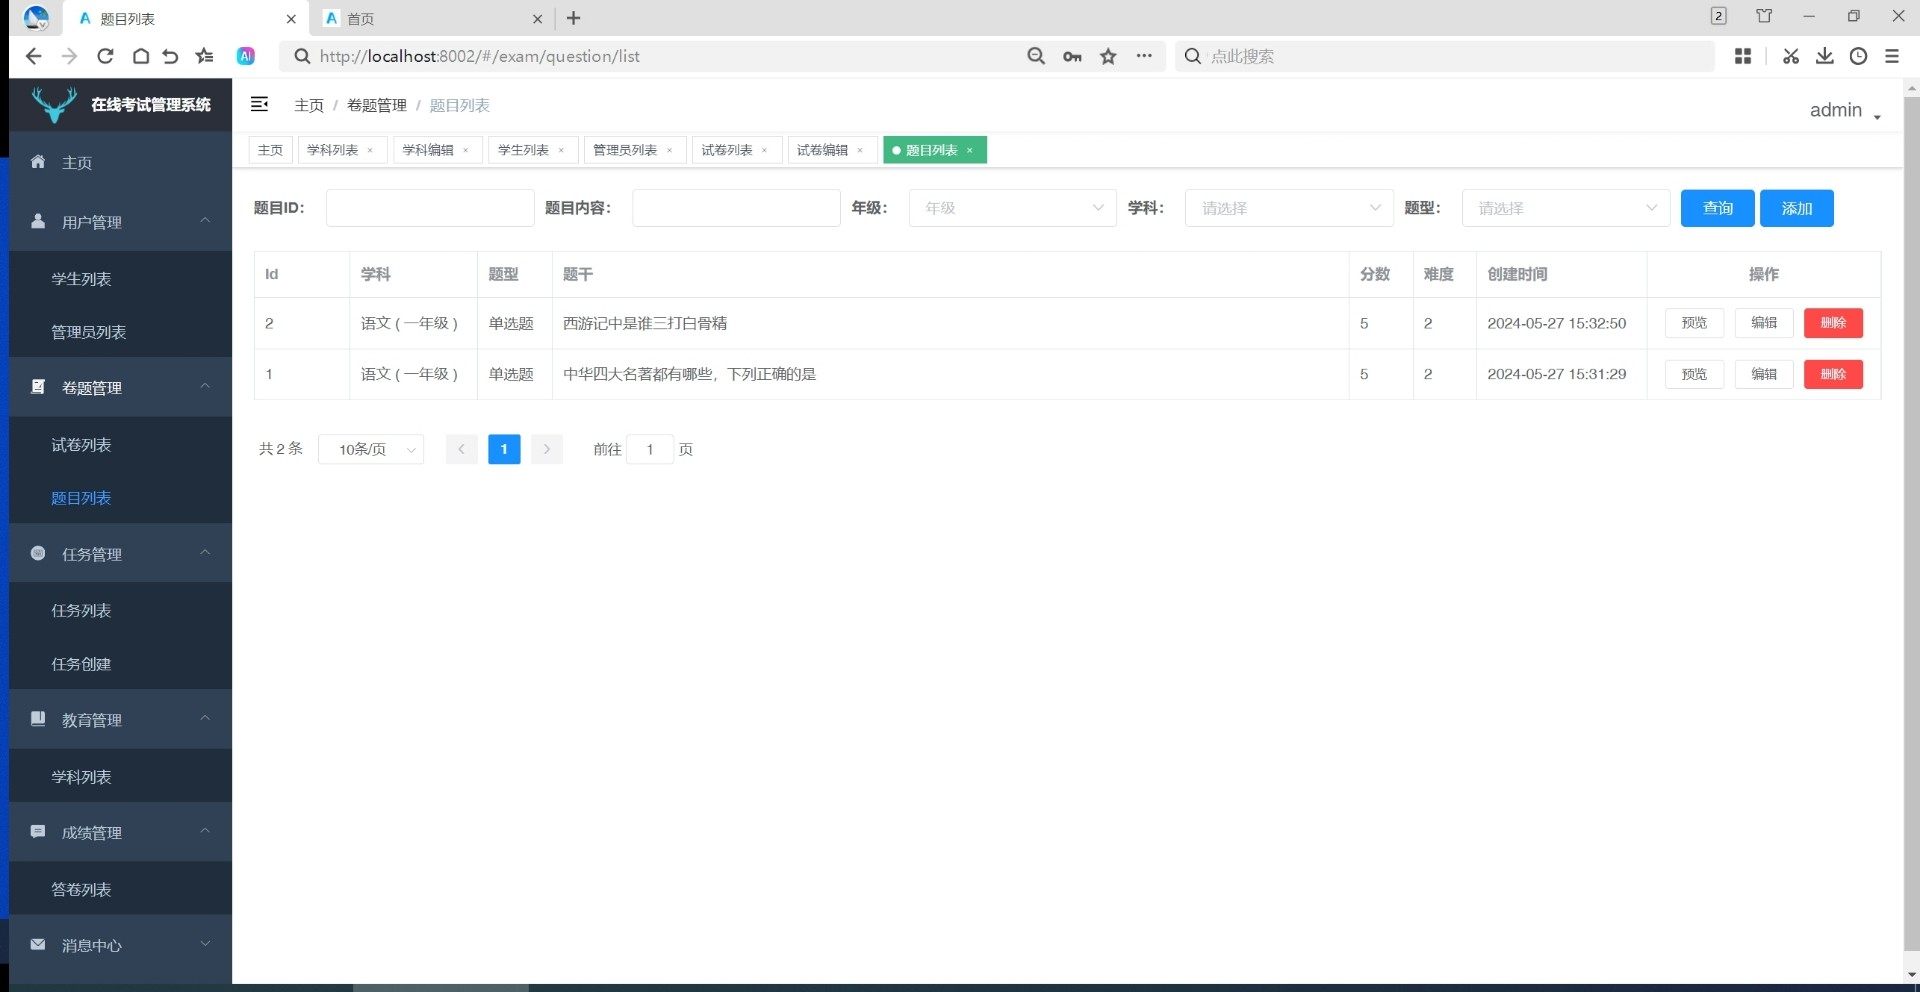Close the 学科列表 tag tab
Image resolution: width=1920 pixels, height=992 pixels.
pos(370,151)
